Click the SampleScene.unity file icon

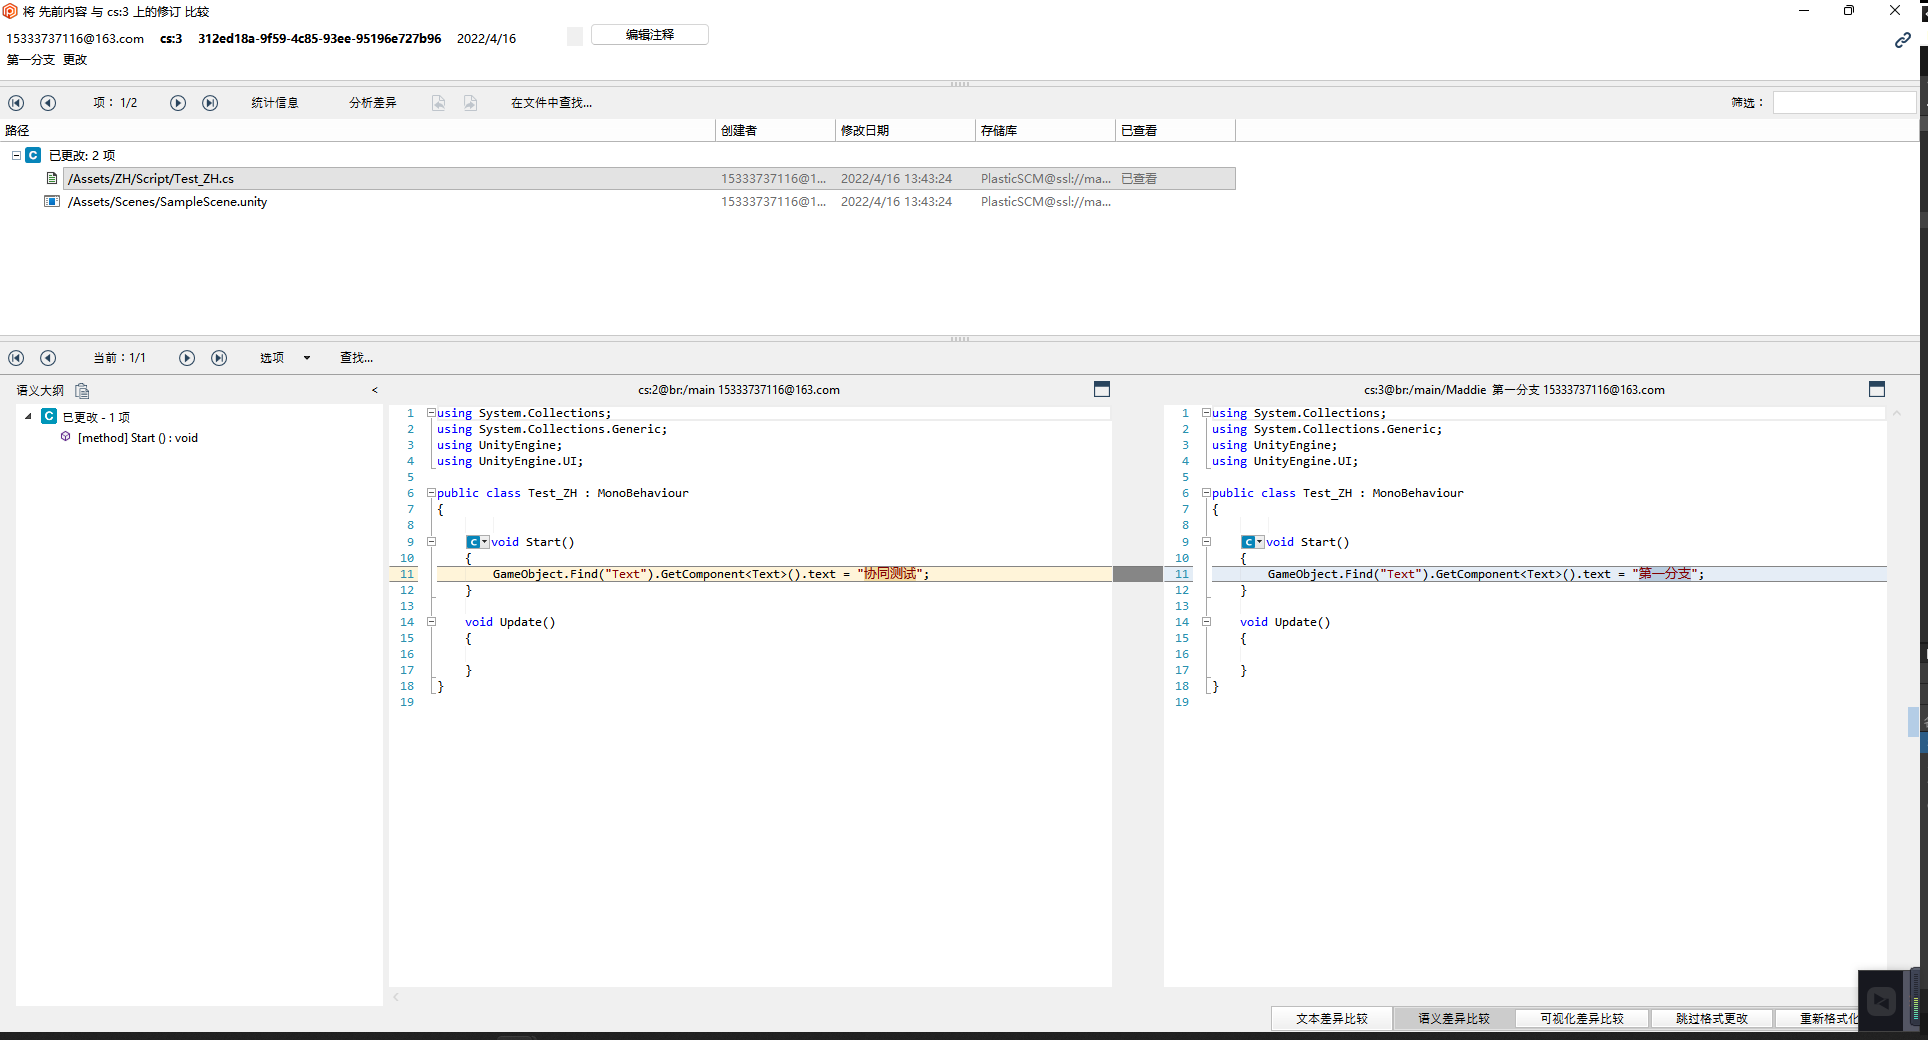[x=52, y=201]
